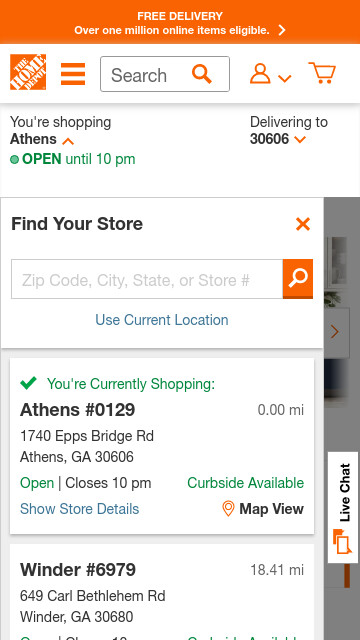This screenshot has width=360, height=640.
Task: Submit store search with orange magnifier button
Action: [298, 279]
